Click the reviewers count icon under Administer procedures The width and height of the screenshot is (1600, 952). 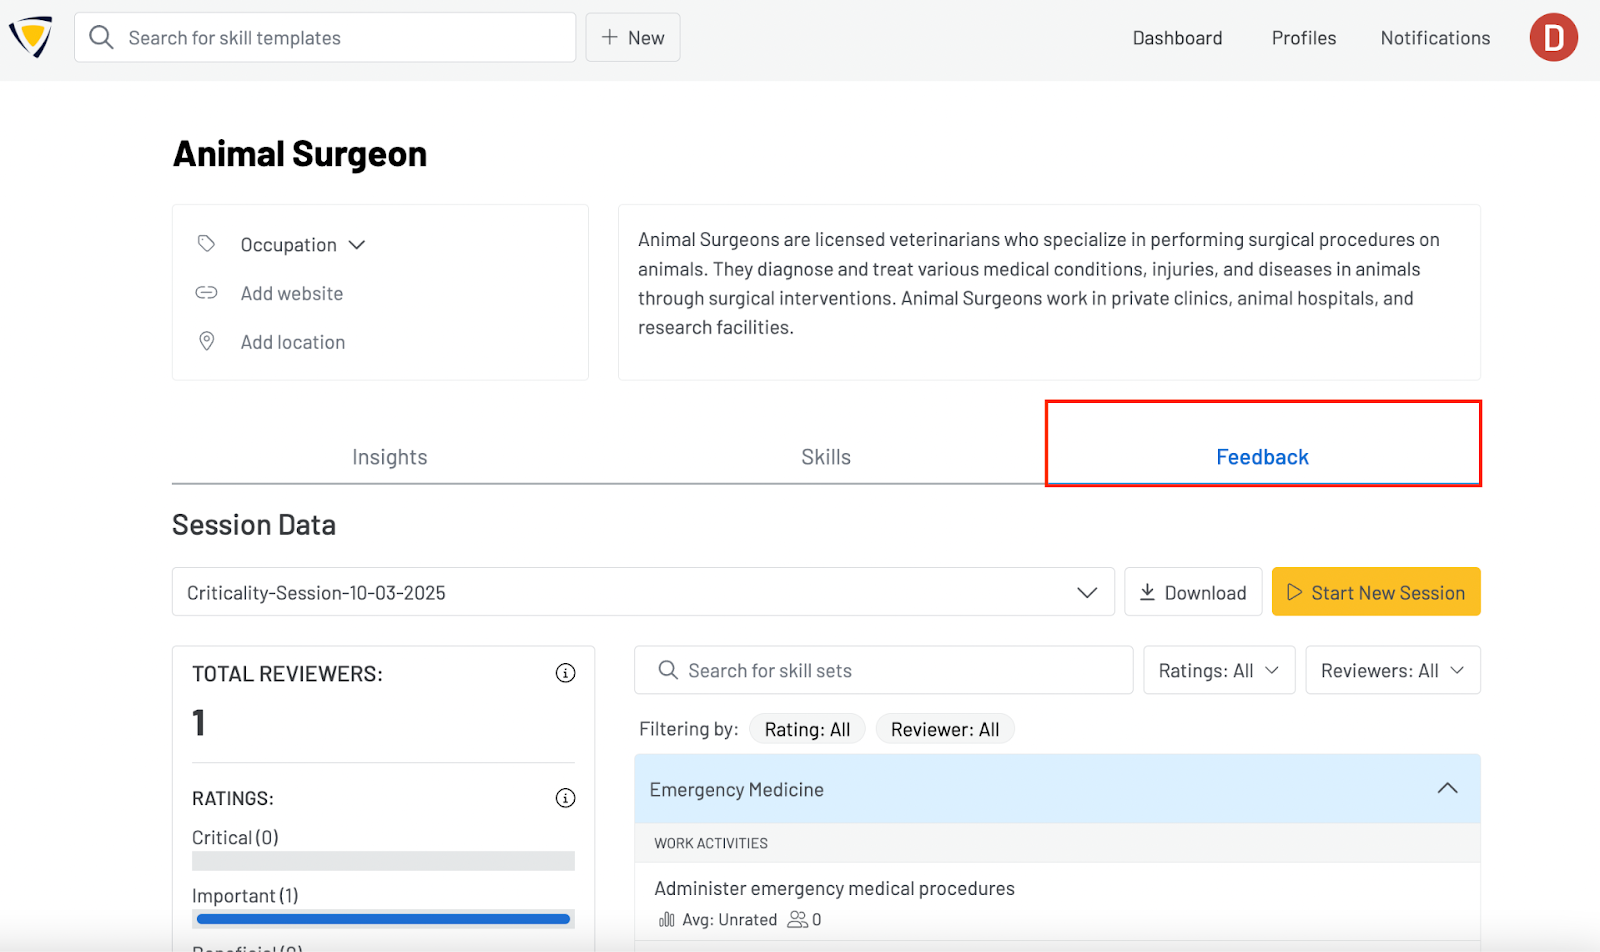click(x=797, y=920)
